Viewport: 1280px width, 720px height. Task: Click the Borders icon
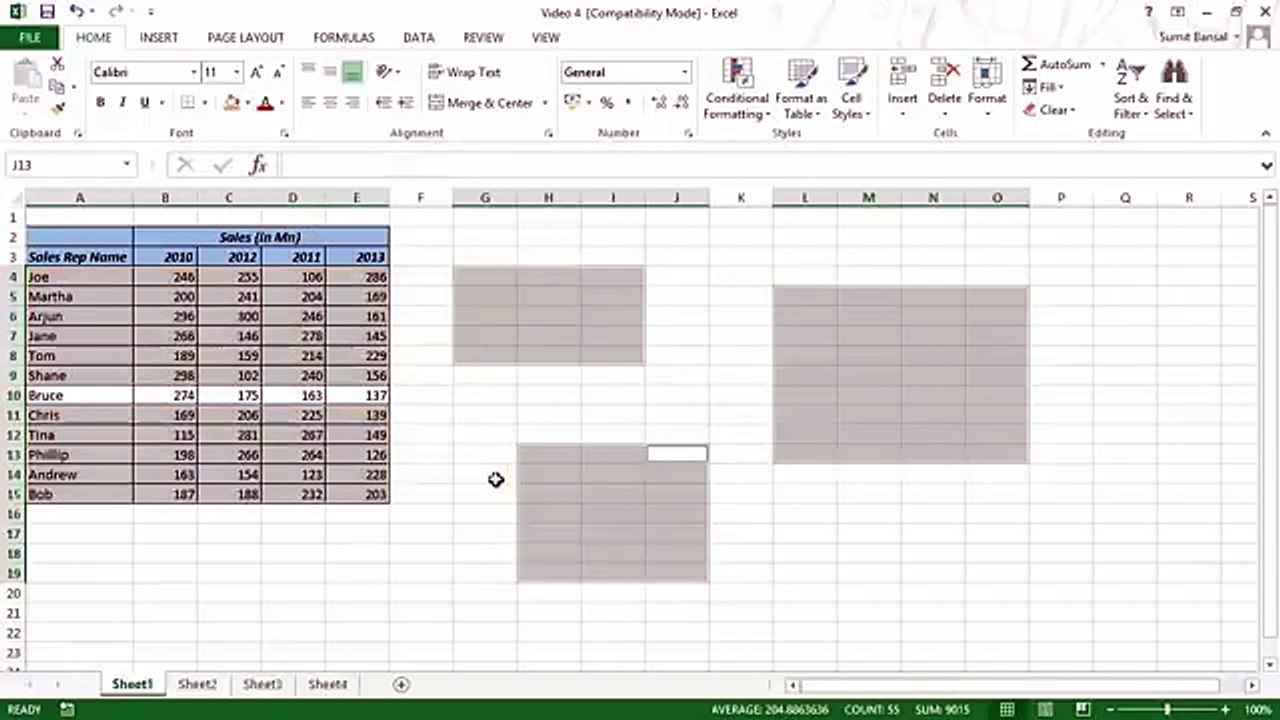coord(187,102)
